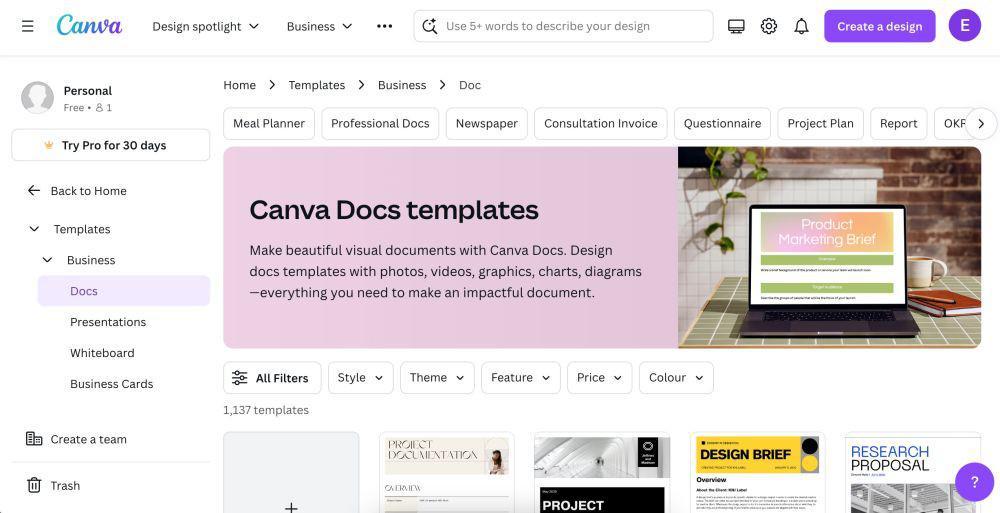Click the Create a team building icon
The image size is (1000, 513).
point(33,438)
